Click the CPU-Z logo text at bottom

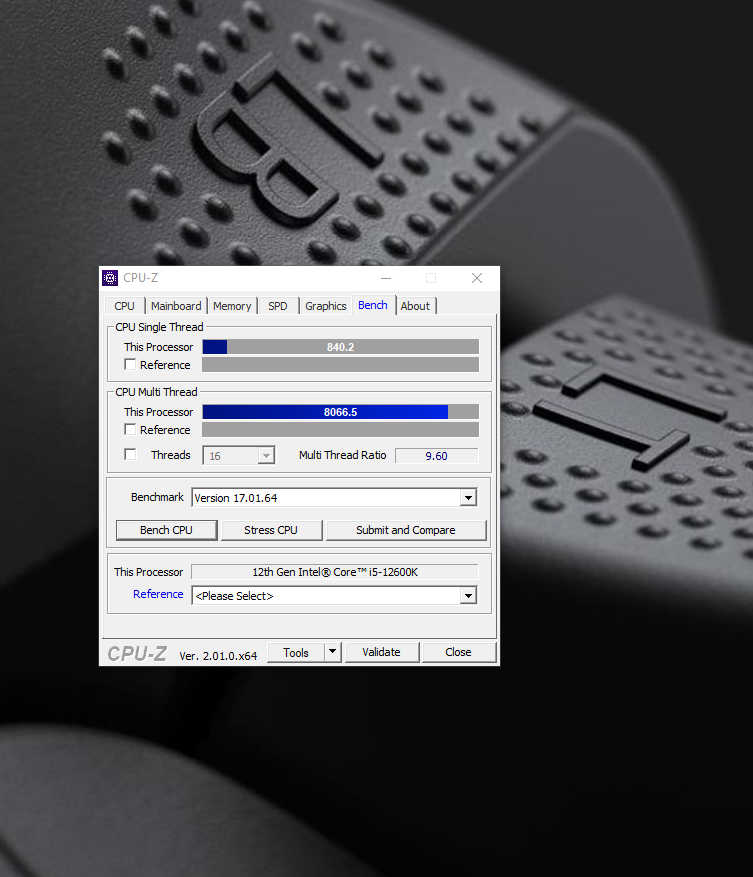coord(137,653)
